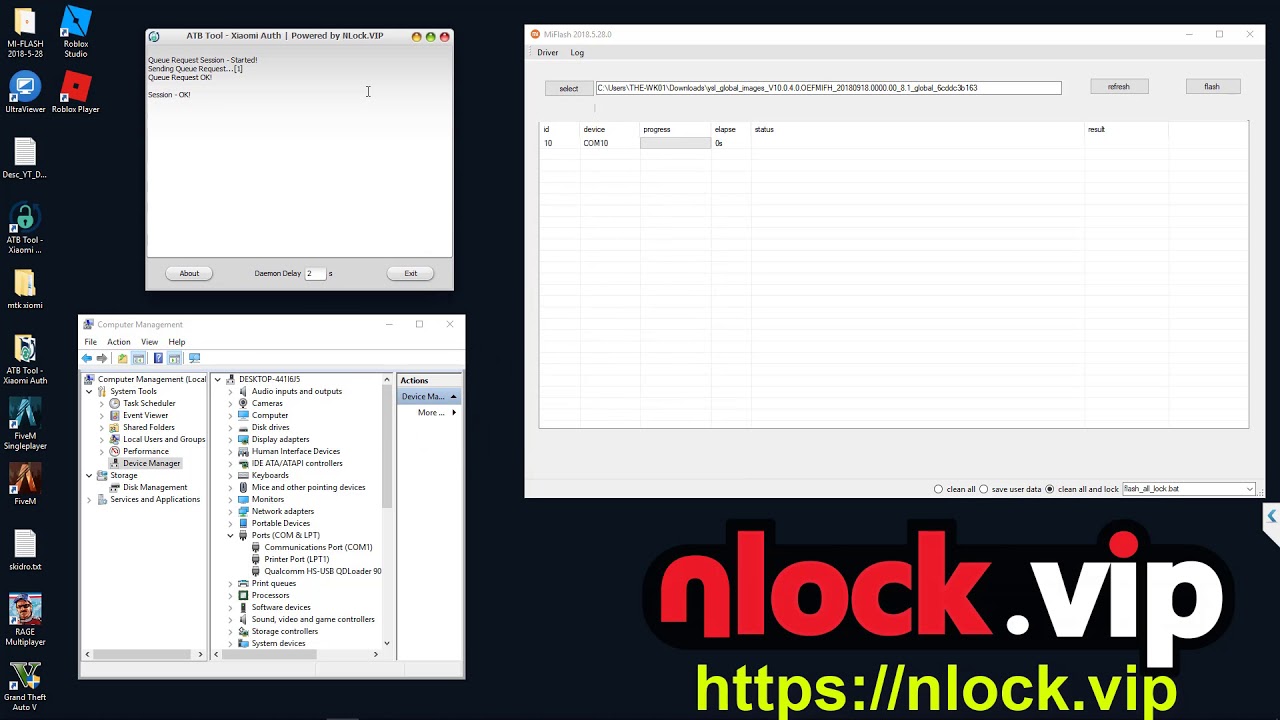Select Printer Port (LPT1) device

296,559
